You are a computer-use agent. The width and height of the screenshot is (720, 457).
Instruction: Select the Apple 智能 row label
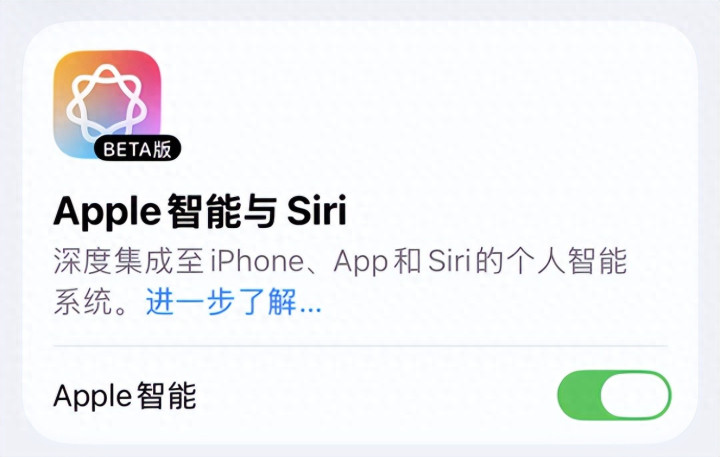click(x=125, y=395)
